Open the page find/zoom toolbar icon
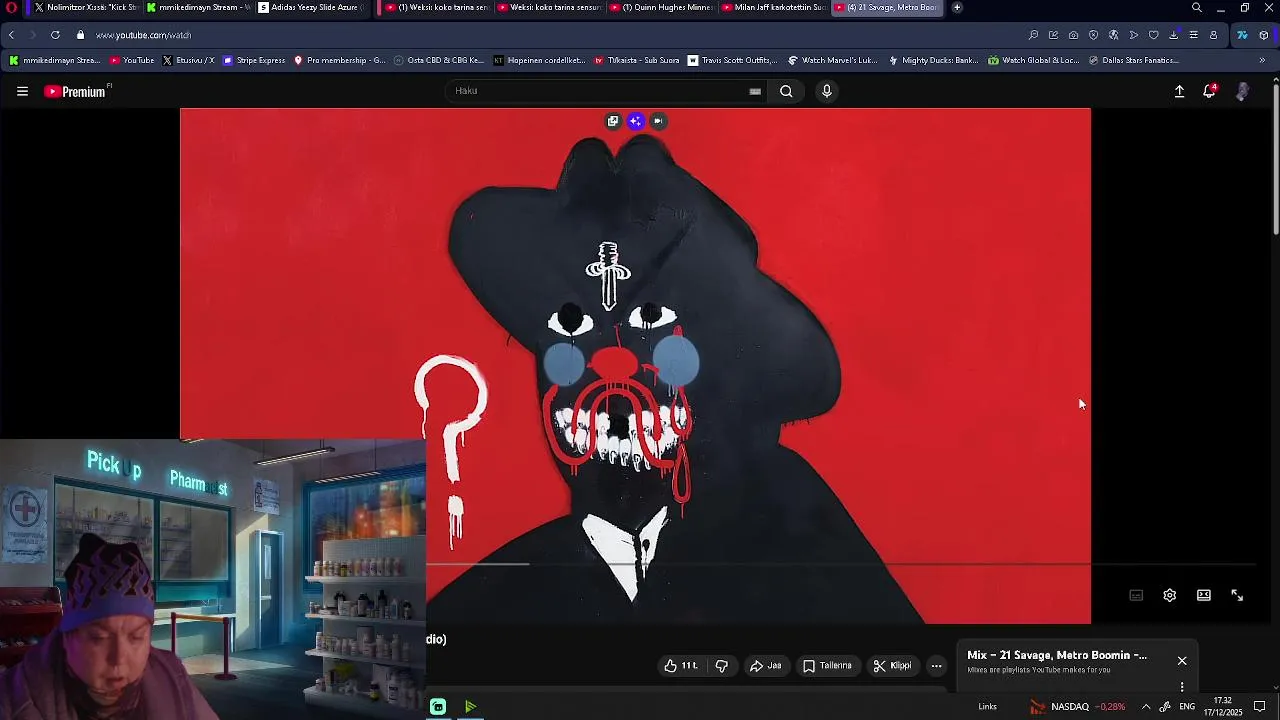 1033,35
